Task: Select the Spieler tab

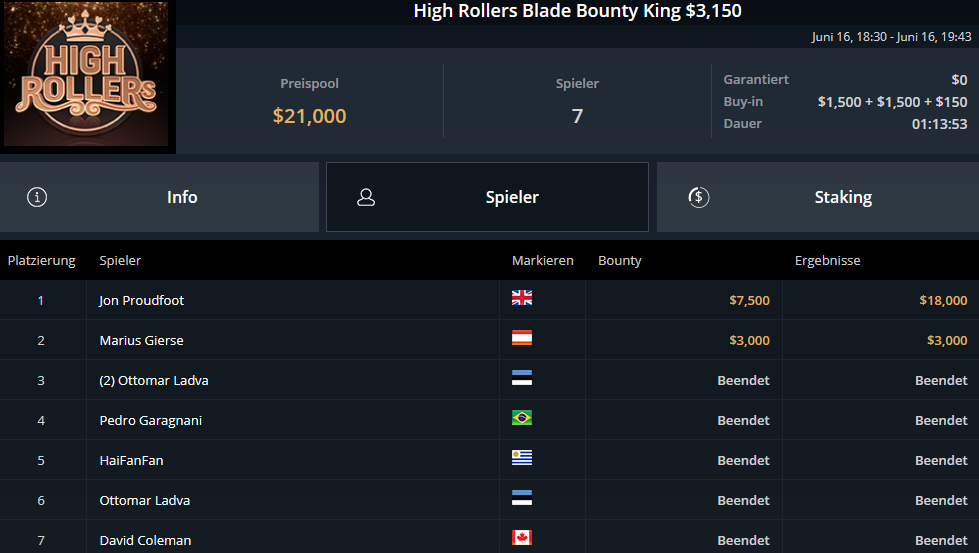Action: [x=487, y=197]
